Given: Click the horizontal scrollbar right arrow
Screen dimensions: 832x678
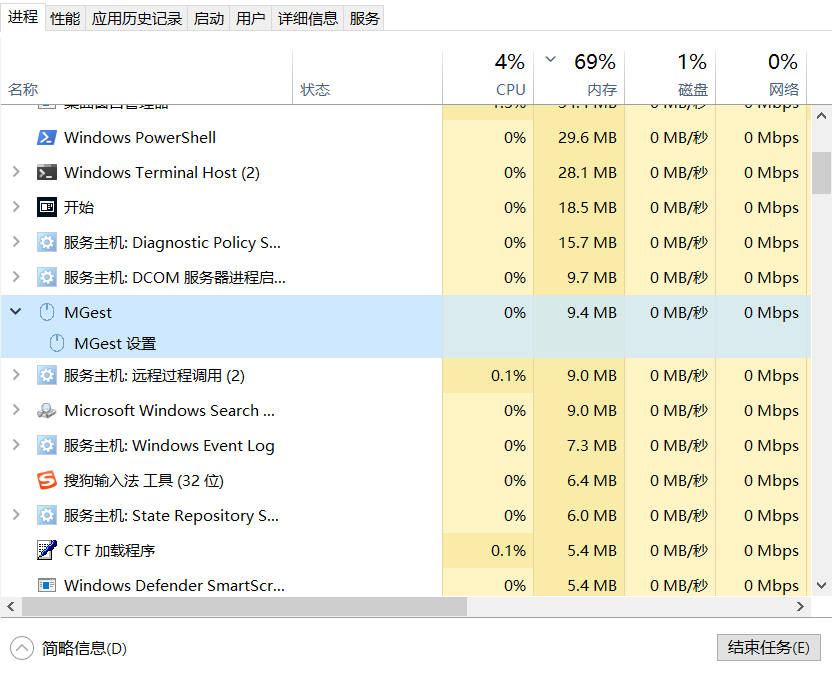Looking at the screenshot, I should (x=800, y=606).
